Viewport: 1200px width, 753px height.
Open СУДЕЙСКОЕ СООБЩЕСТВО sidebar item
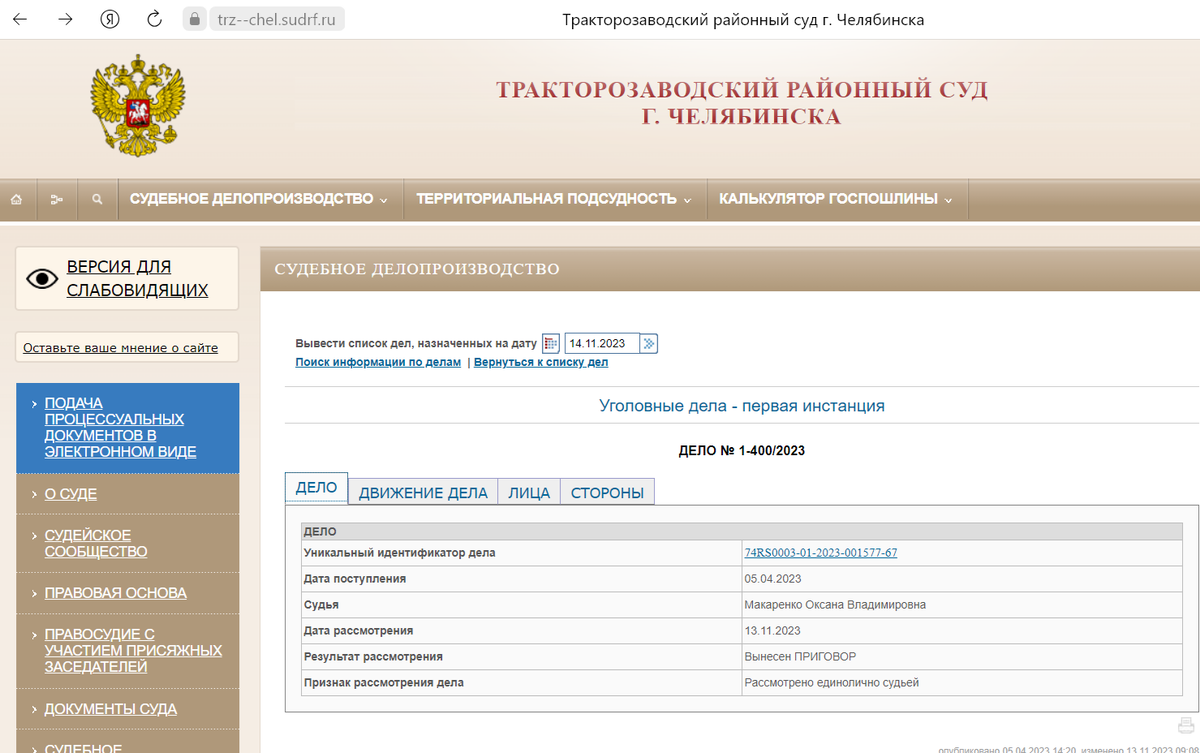[x=96, y=543]
